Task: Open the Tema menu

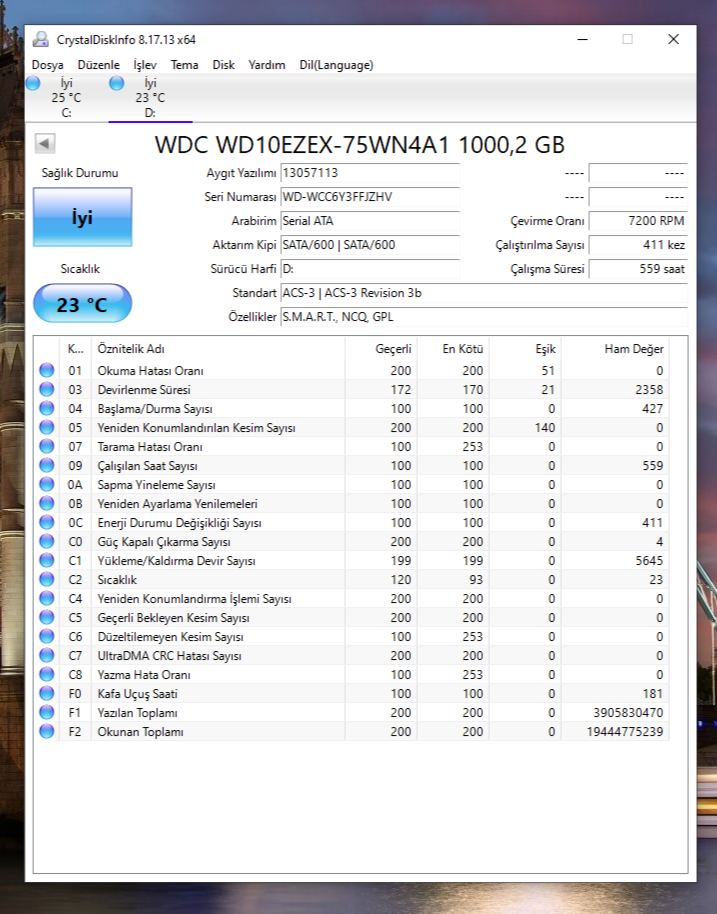Action: tap(184, 65)
